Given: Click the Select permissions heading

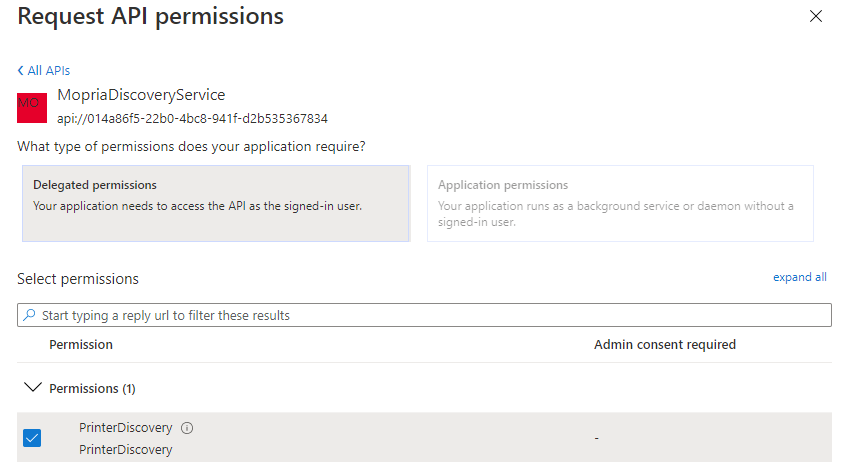Looking at the screenshot, I should tap(78, 279).
